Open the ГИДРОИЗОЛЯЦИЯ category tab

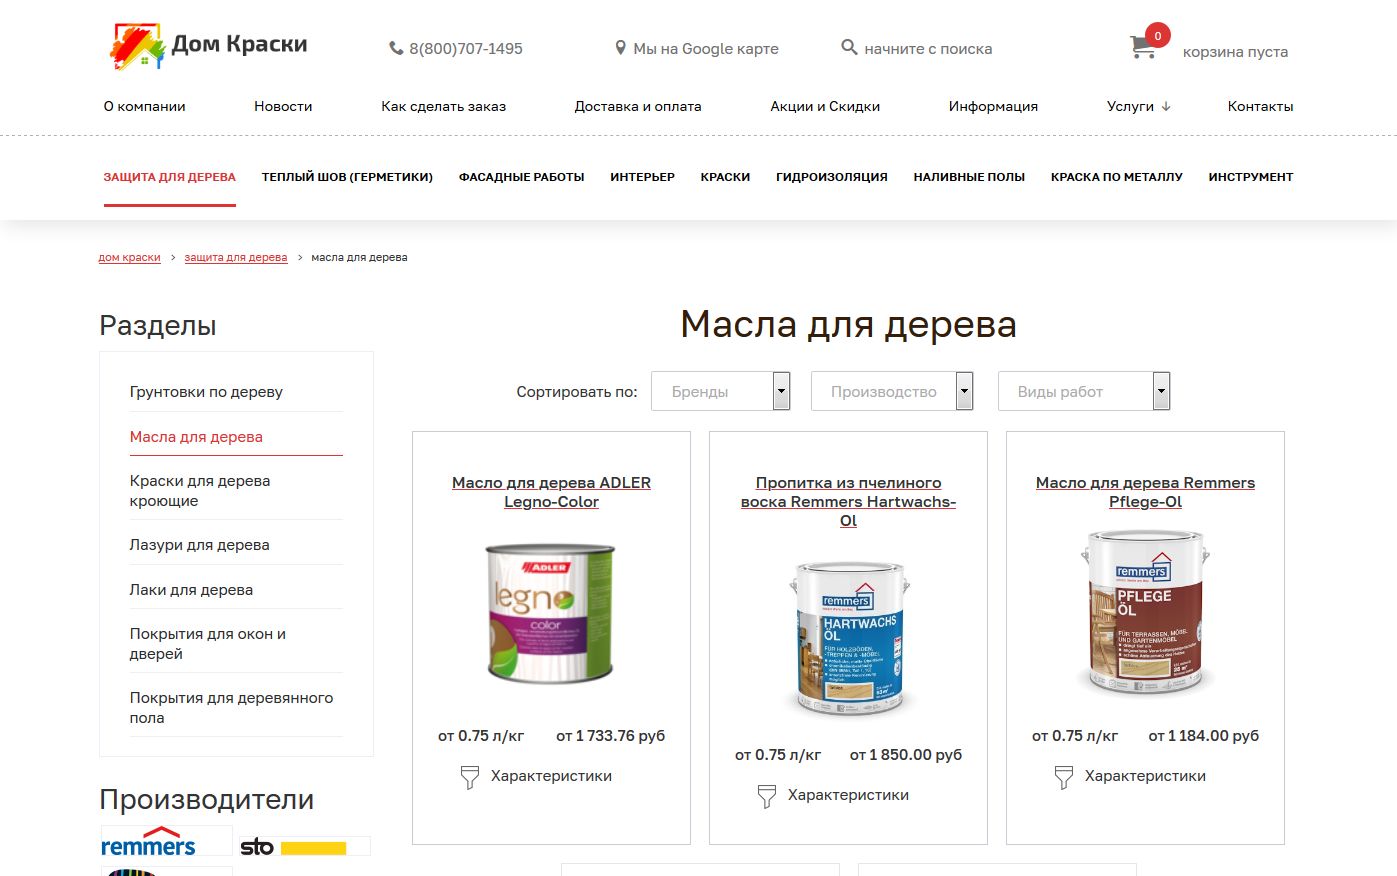[x=832, y=177]
